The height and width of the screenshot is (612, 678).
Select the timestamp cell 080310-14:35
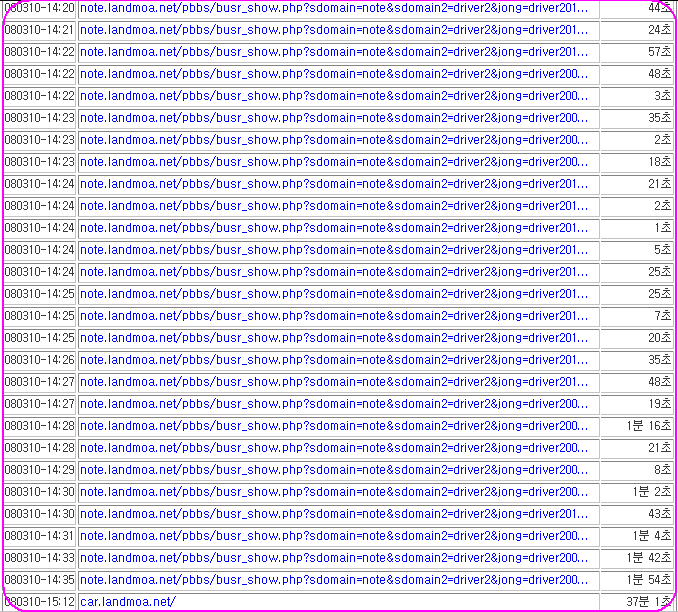click(40, 580)
